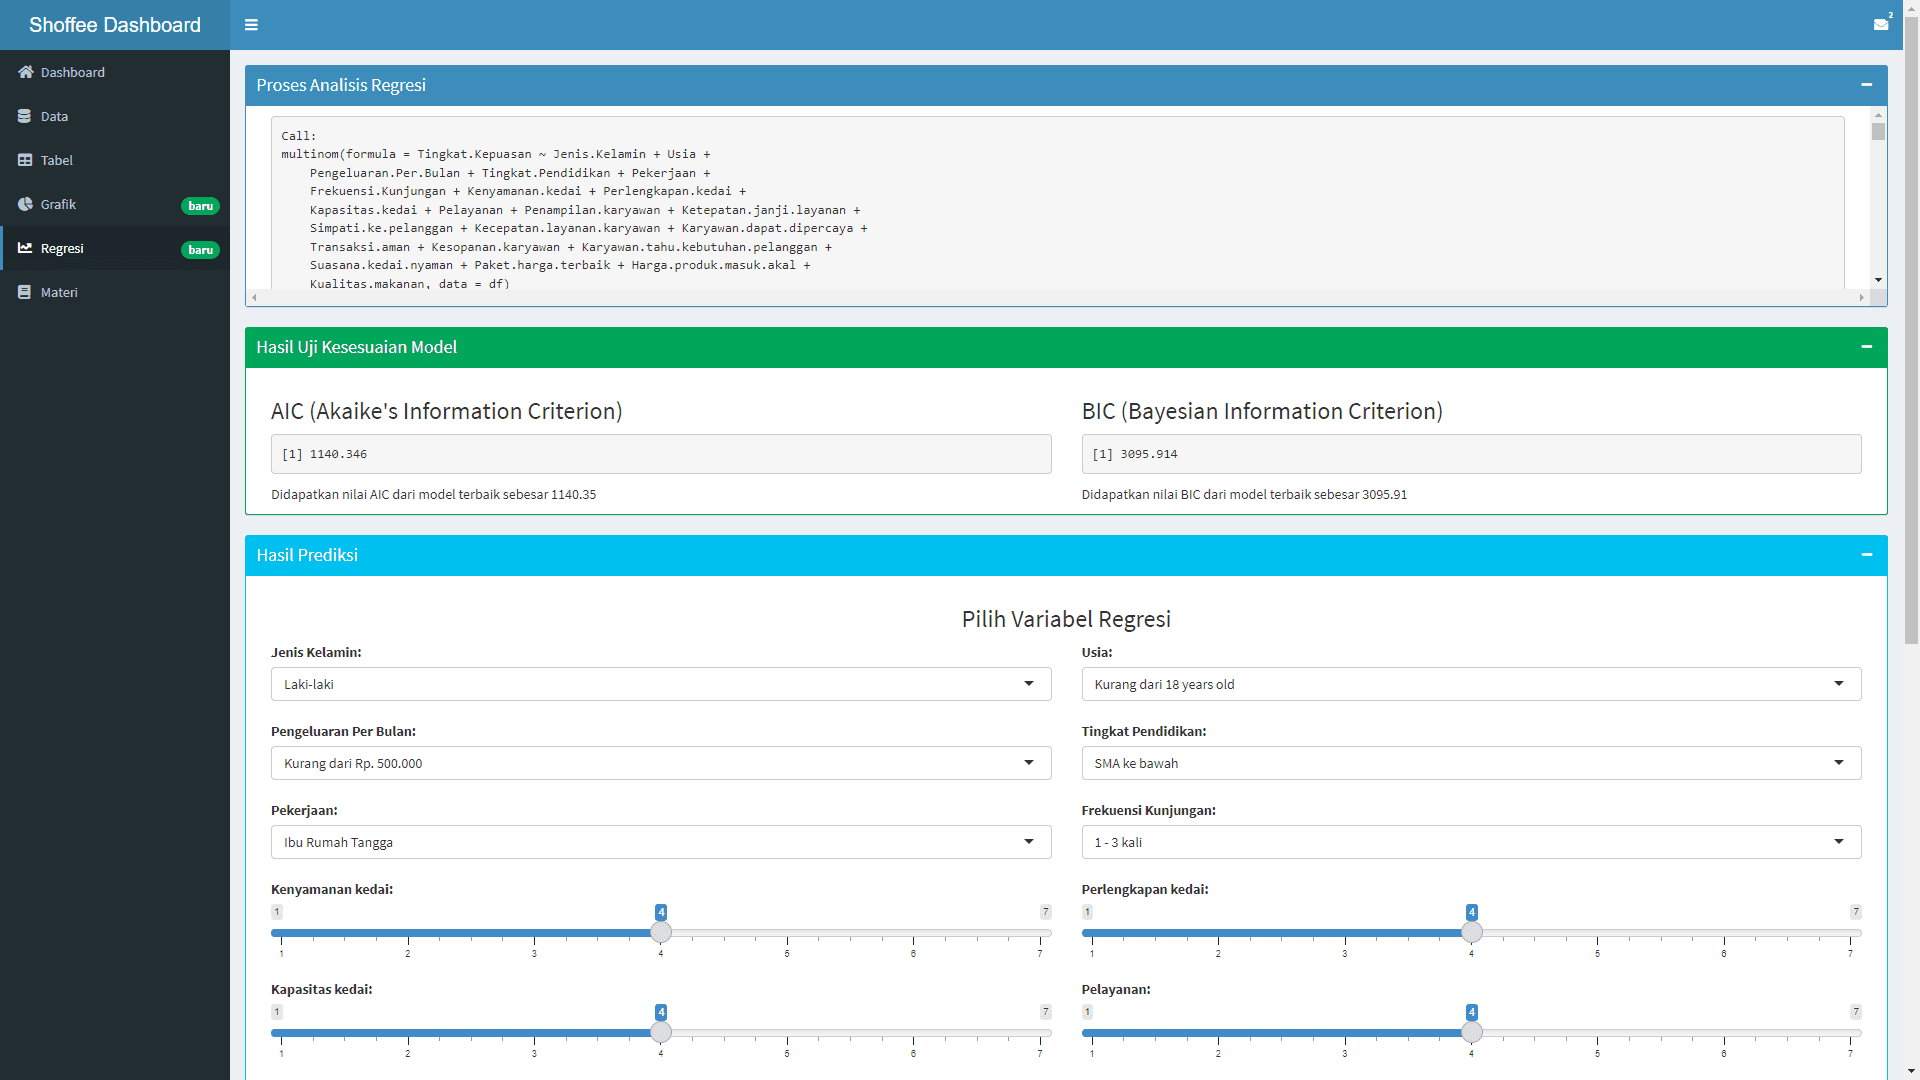Screen dimensions: 1920x1080
Task: Click the Pelayanan slider handle
Action: tap(1471, 1032)
